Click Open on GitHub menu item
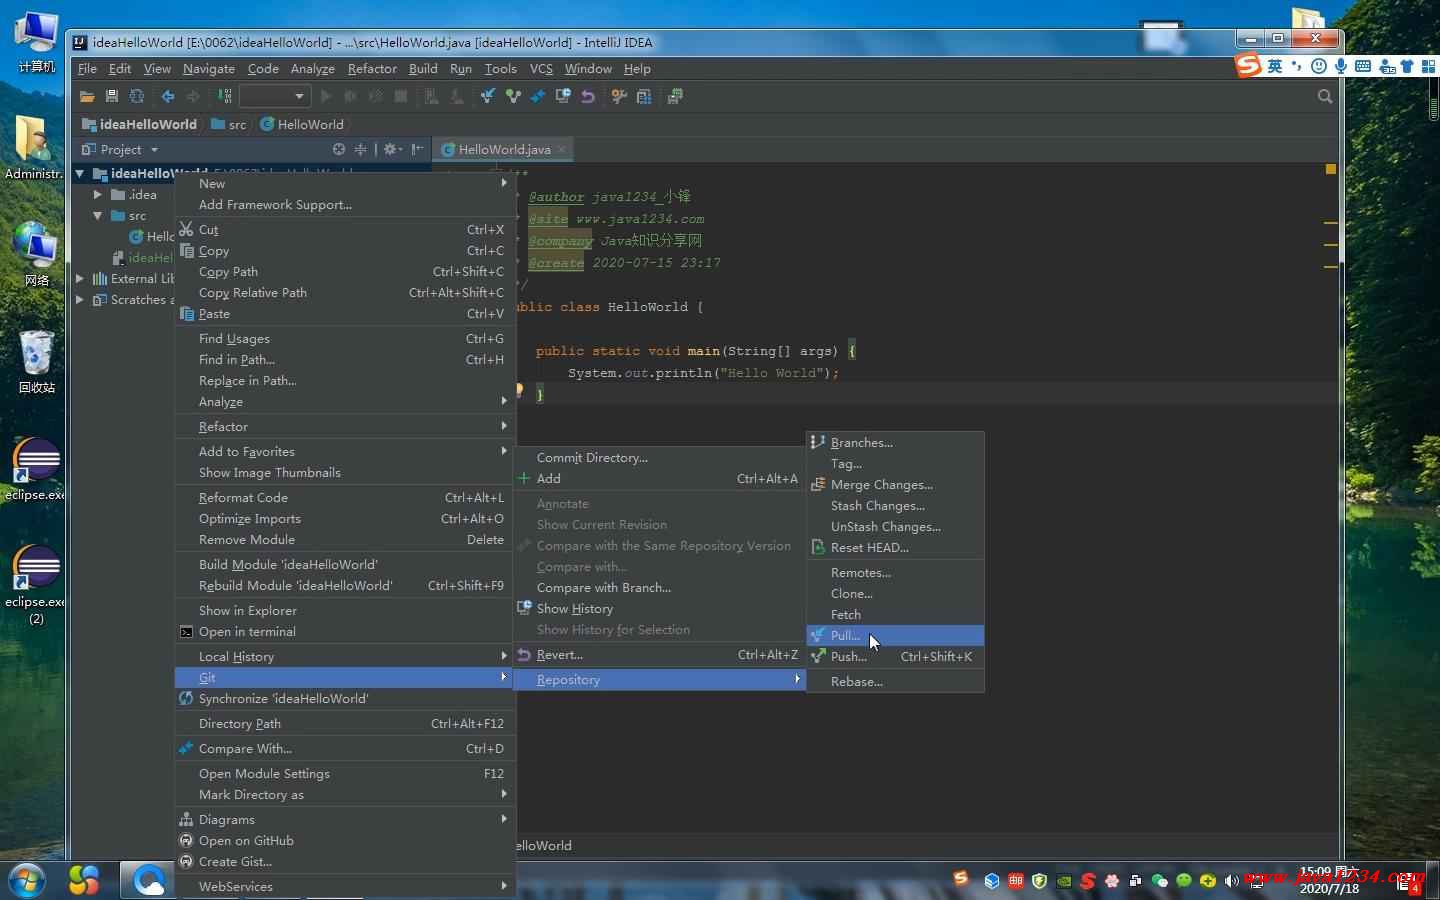 click(344, 840)
